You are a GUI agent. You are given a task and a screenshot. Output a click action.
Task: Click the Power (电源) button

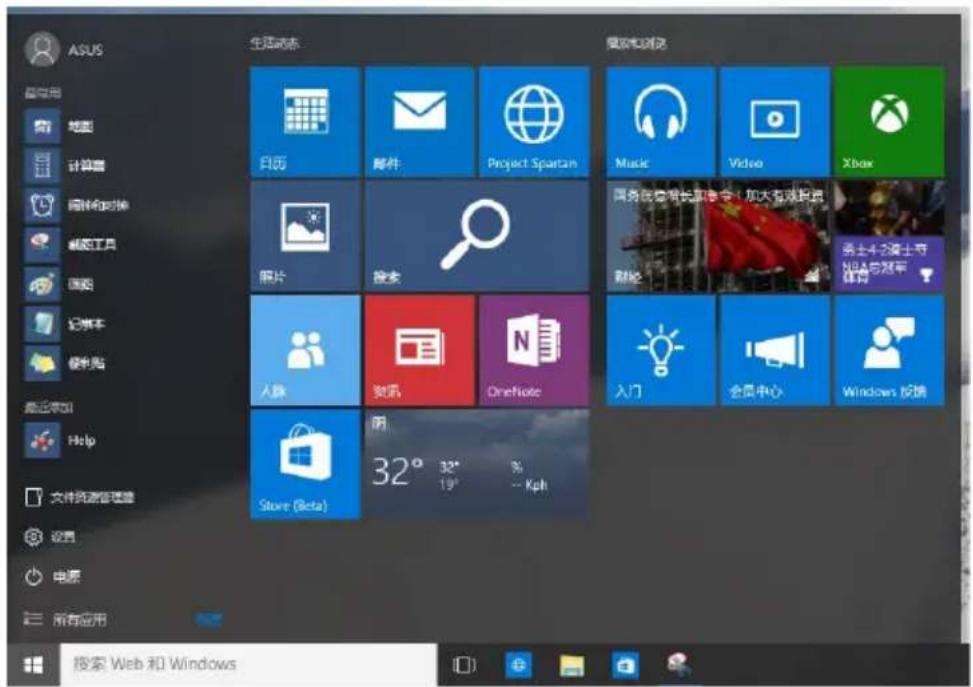(x=53, y=577)
